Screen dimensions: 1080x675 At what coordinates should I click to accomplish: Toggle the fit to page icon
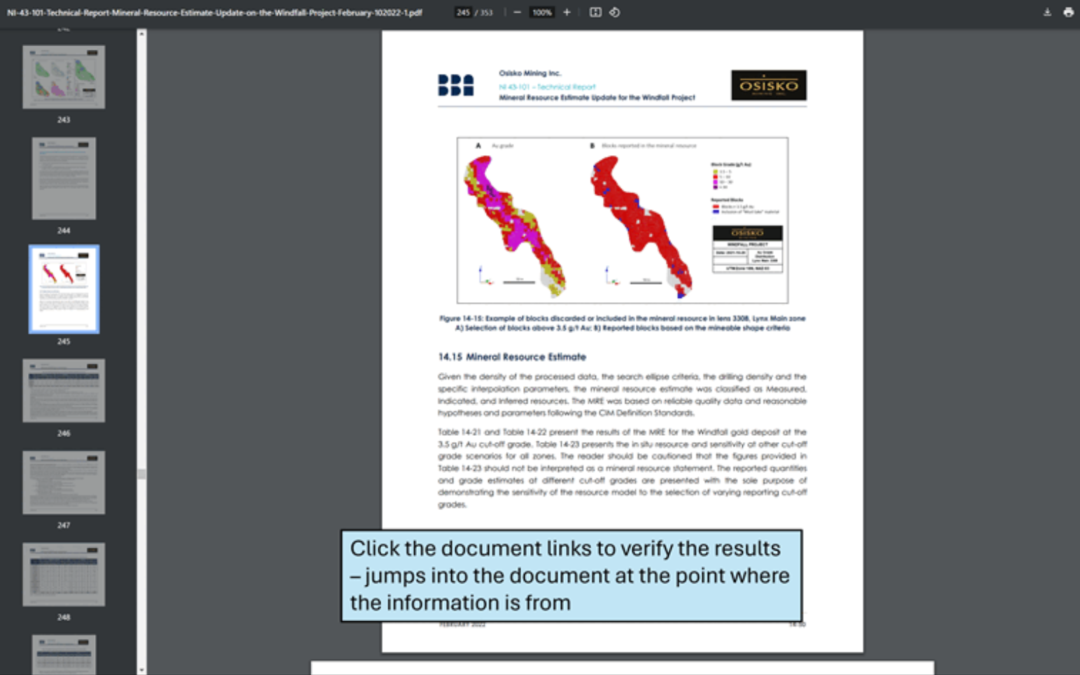point(595,12)
